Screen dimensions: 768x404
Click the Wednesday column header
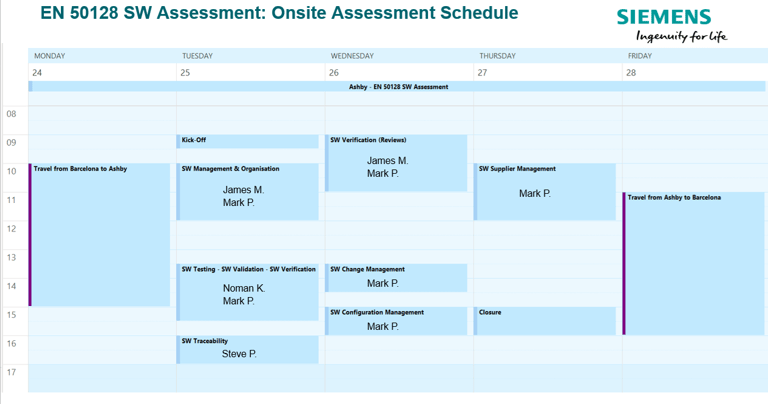352,56
